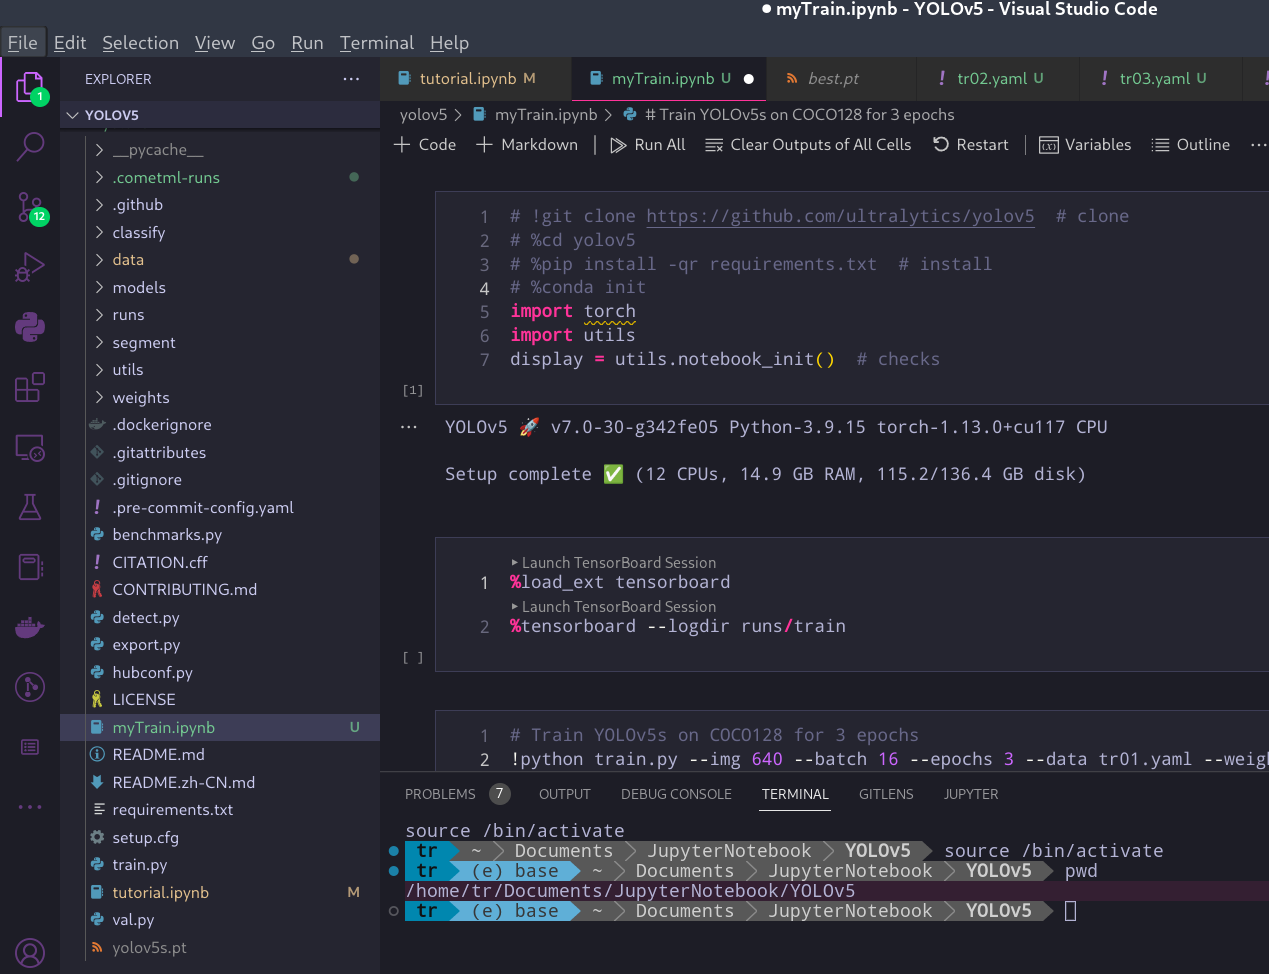
Task: Expand the data folder
Action: point(220,260)
